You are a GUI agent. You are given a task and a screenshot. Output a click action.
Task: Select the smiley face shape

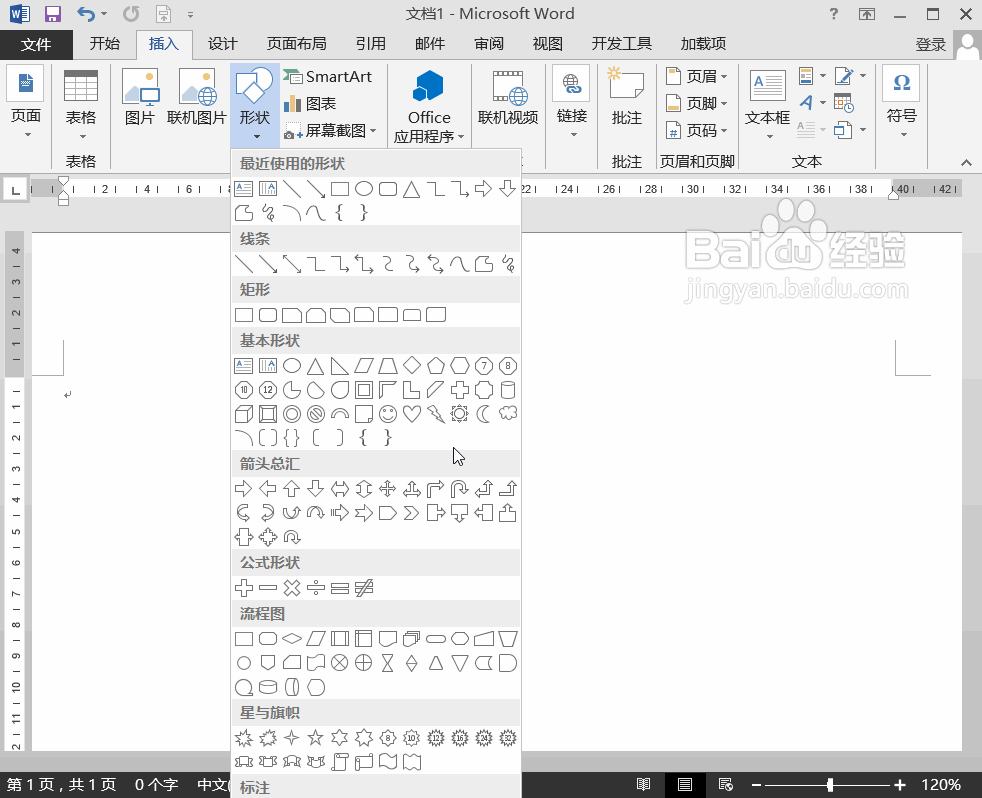(x=388, y=414)
